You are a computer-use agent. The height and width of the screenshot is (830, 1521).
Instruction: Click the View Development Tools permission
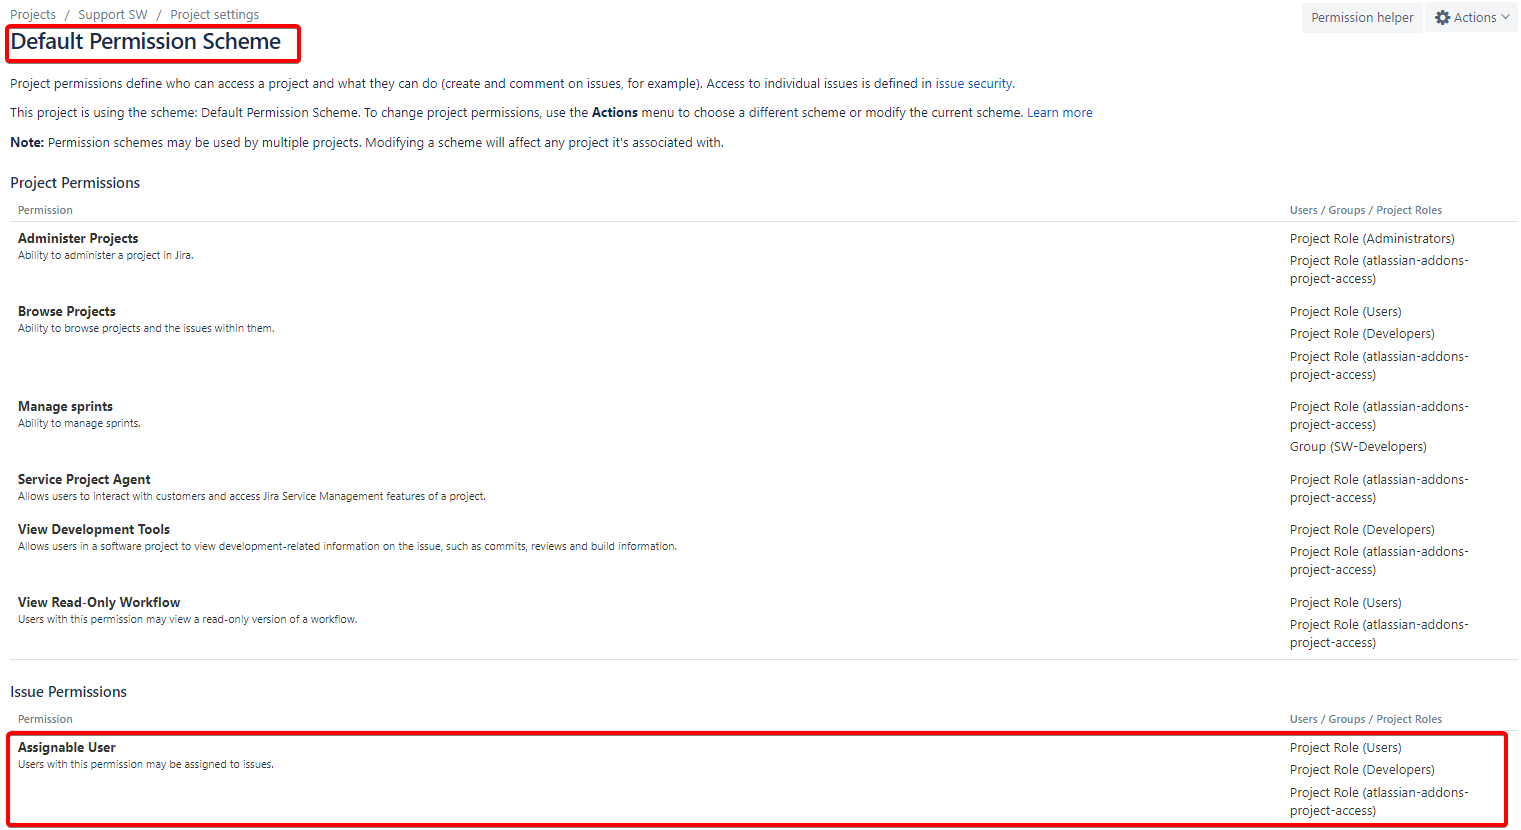tap(94, 529)
